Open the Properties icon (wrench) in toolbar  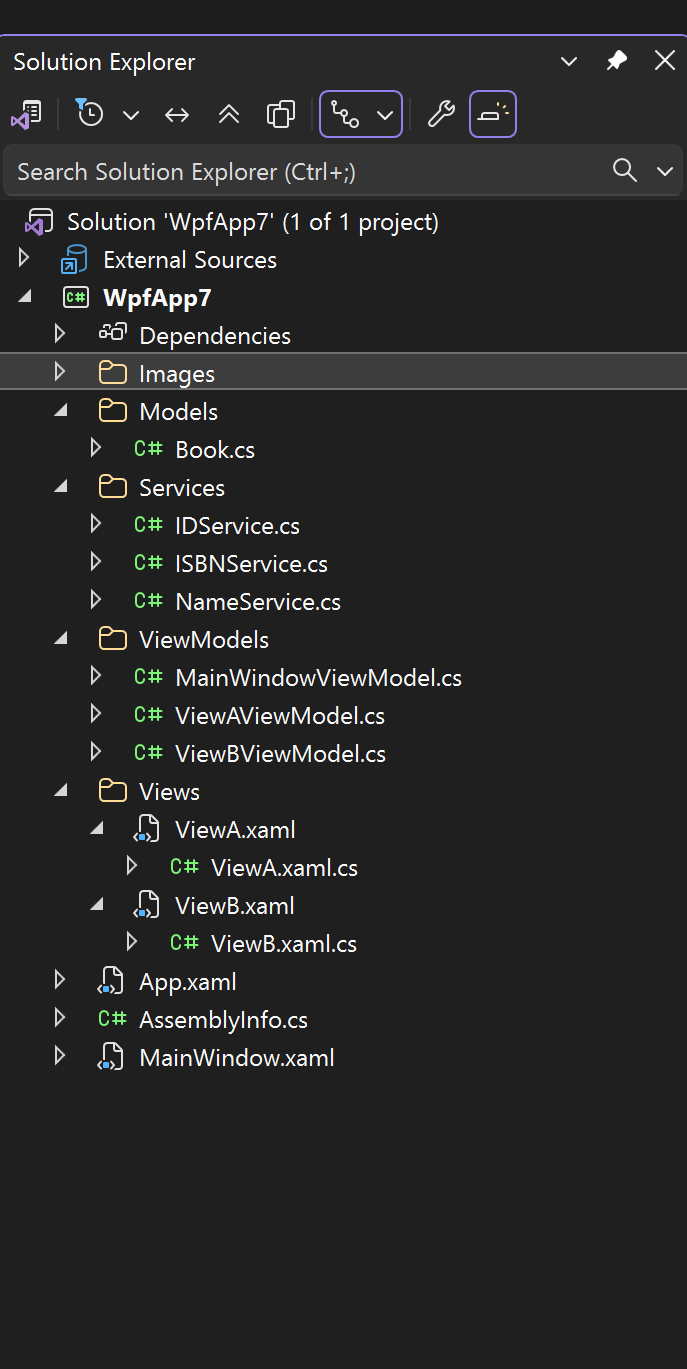tap(440, 113)
